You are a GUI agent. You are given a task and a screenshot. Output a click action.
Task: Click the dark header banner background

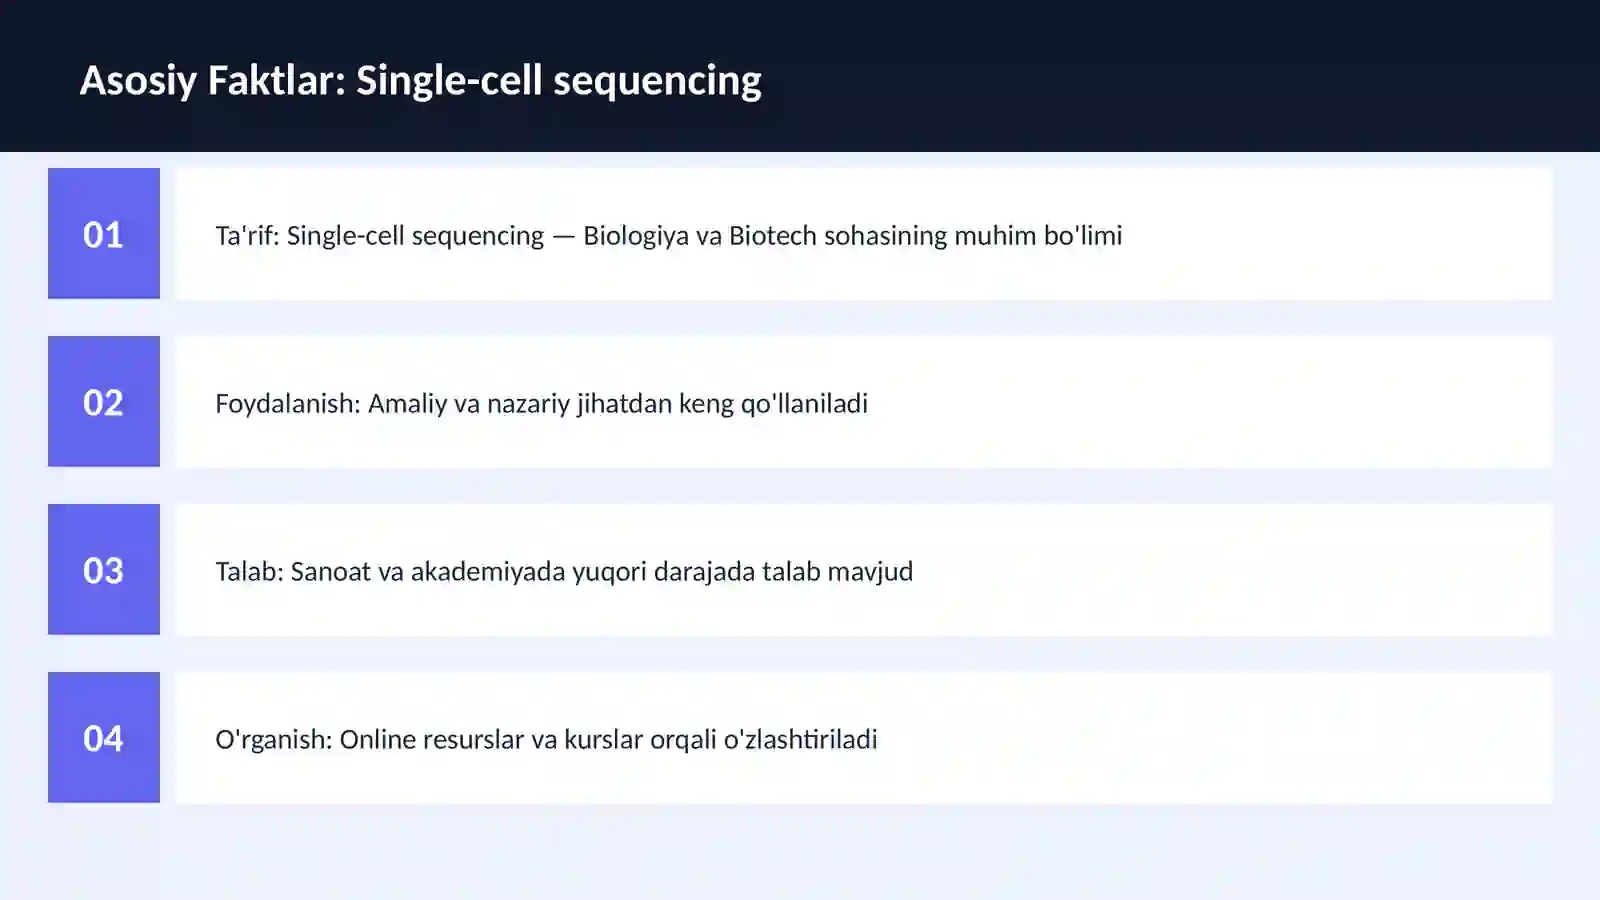1180,76
